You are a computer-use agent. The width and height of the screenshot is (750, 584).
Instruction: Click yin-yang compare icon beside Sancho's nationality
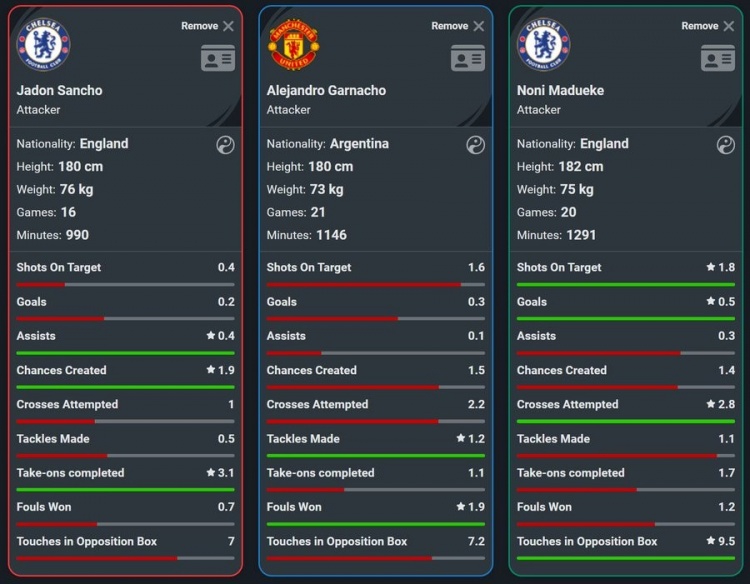pos(225,145)
